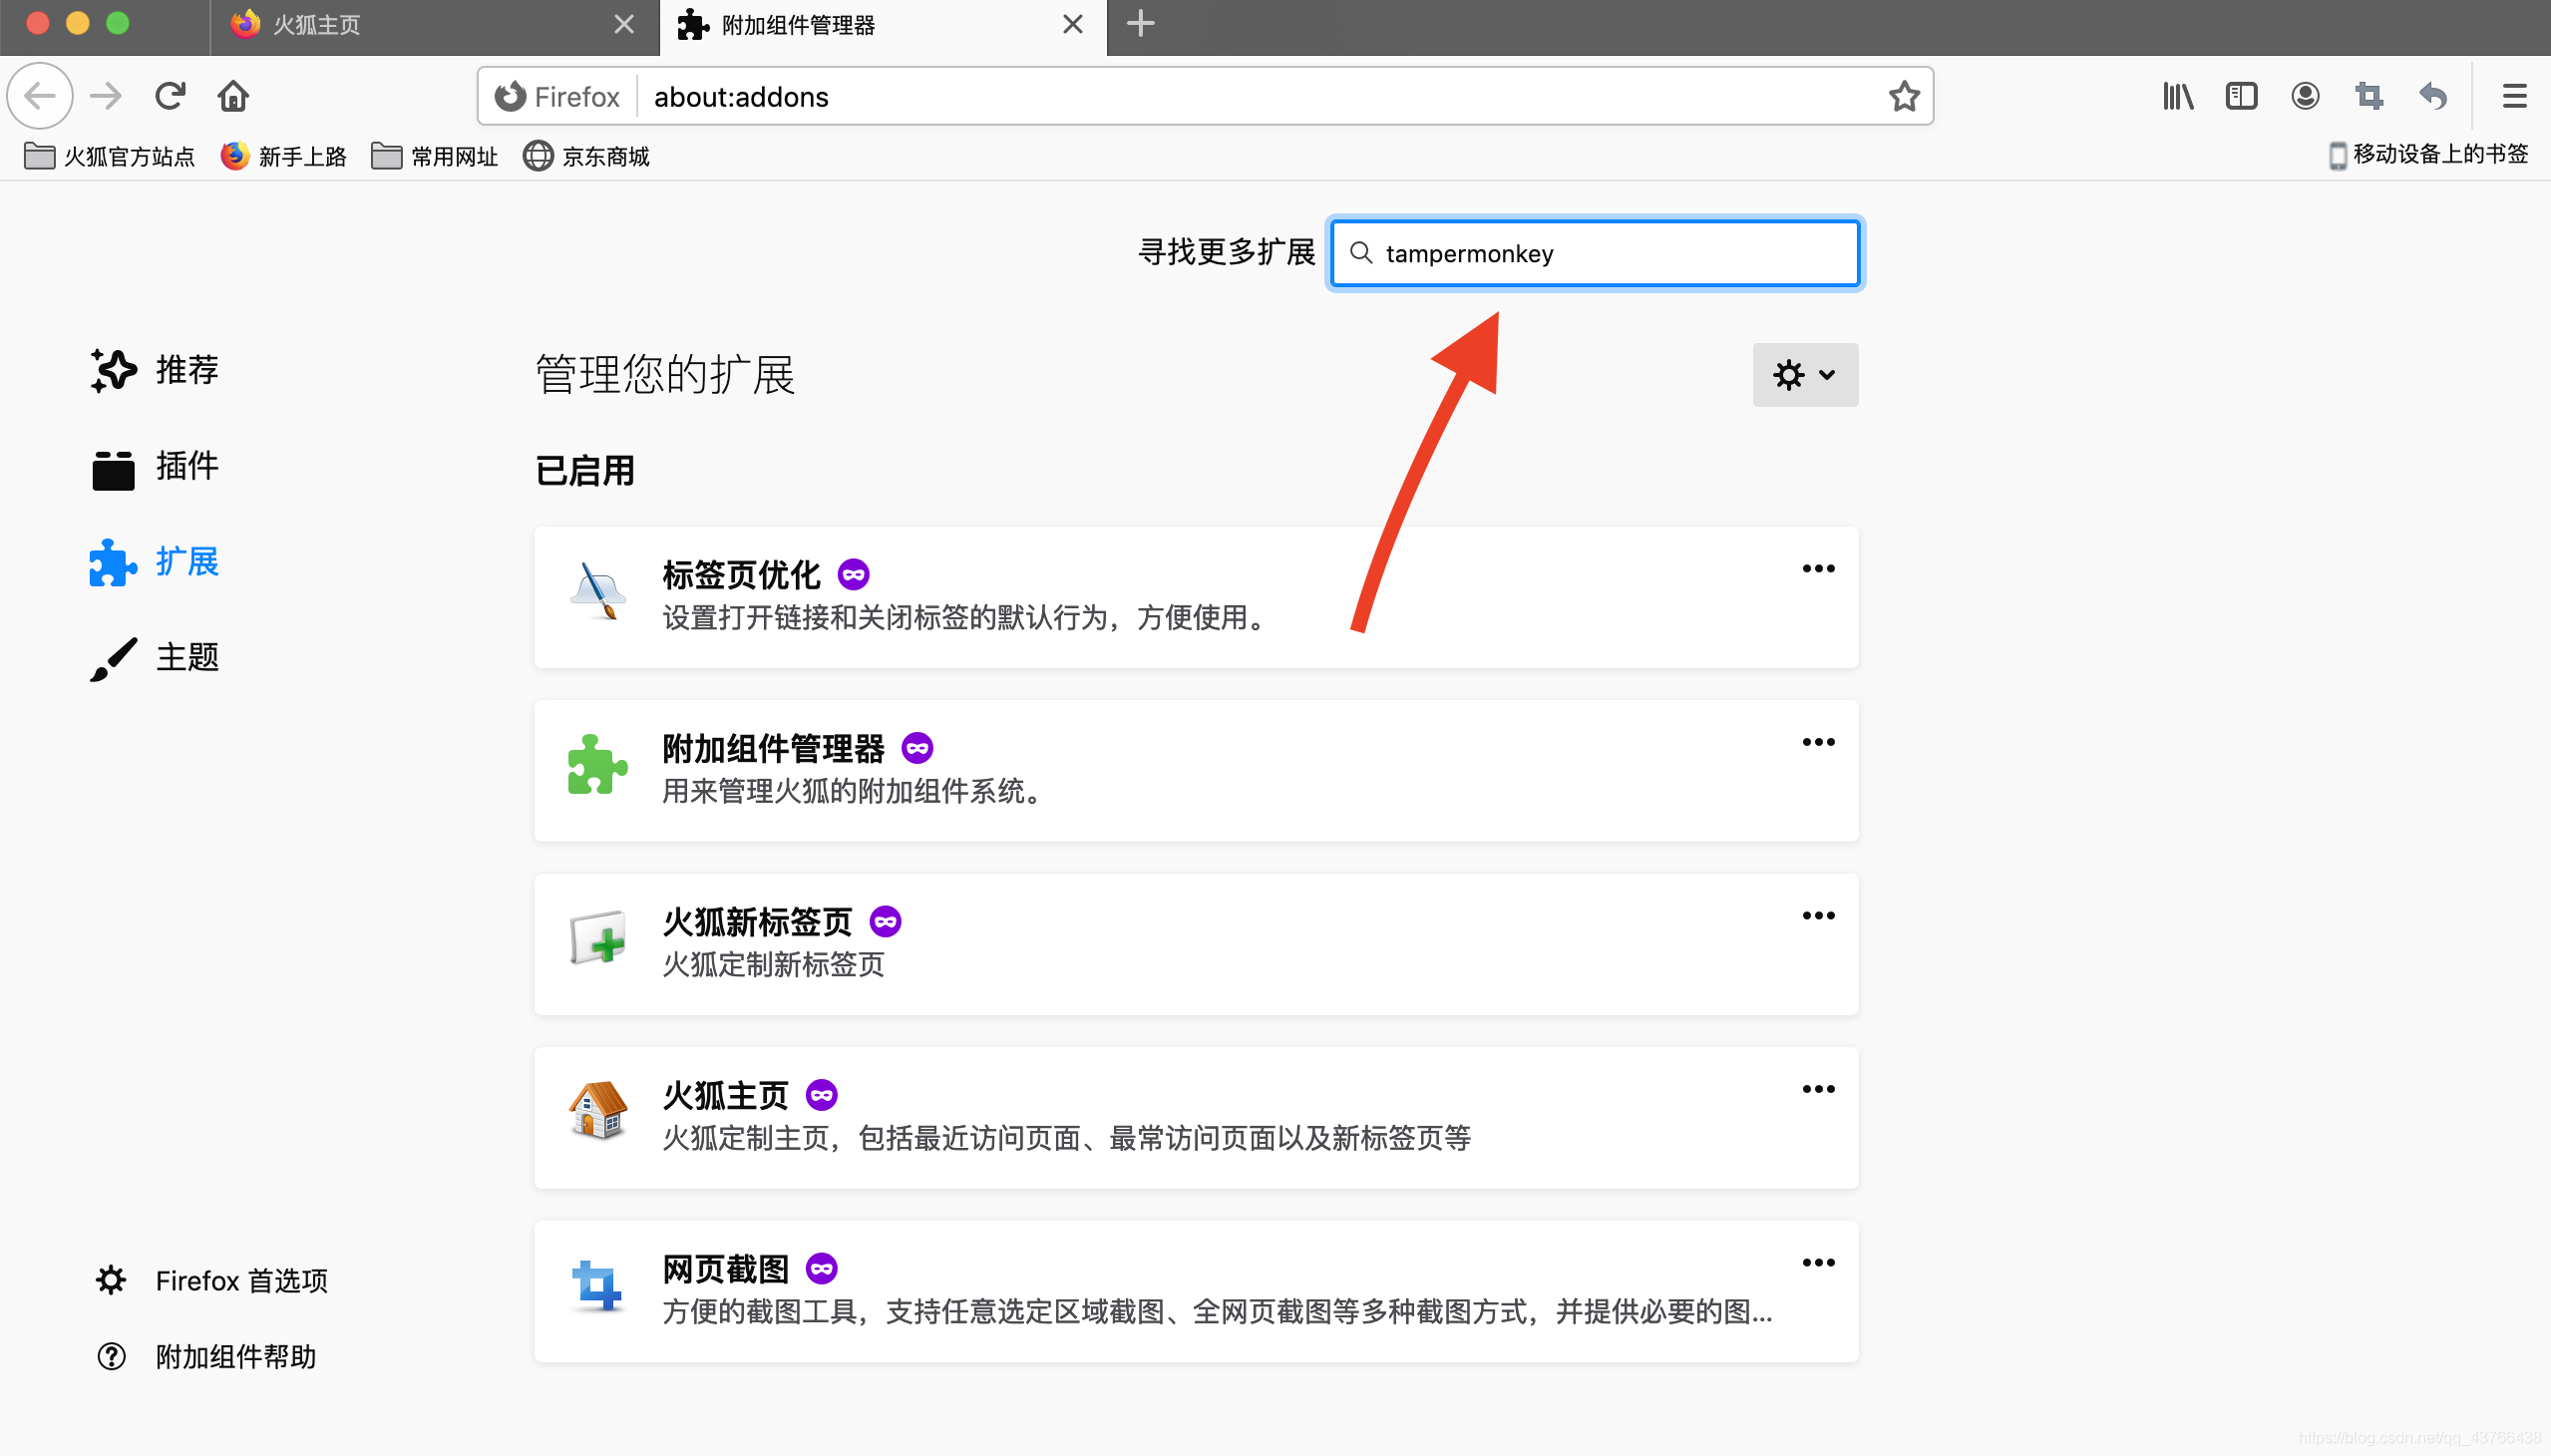
Task: Click the Library toolbar icon
Action: tap(2177, 96)
